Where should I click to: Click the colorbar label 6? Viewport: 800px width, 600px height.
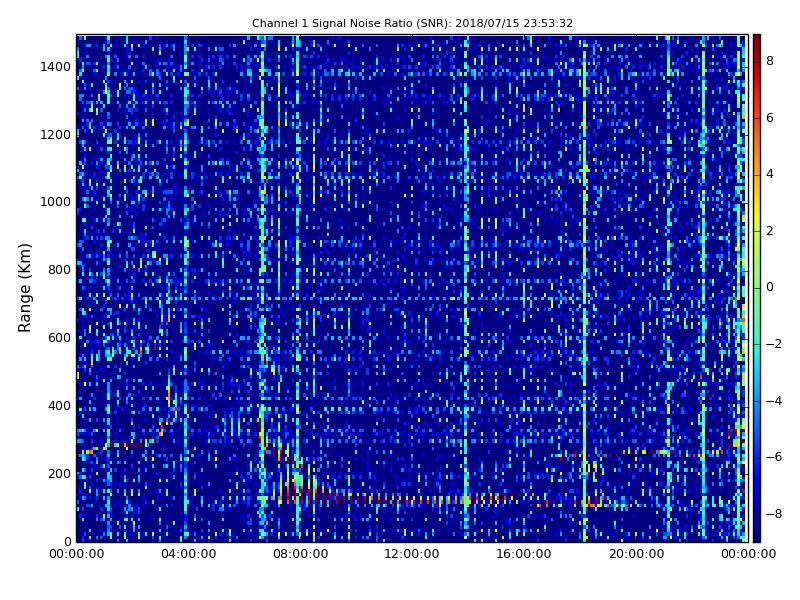coord(770,118)
